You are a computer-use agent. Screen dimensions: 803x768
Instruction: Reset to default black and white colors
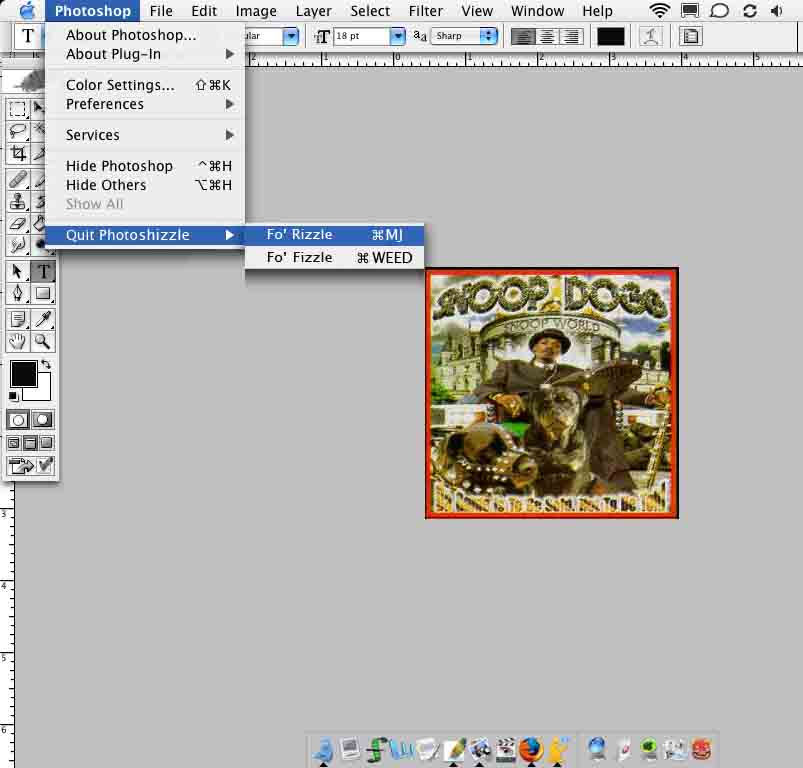coord(13,396)
